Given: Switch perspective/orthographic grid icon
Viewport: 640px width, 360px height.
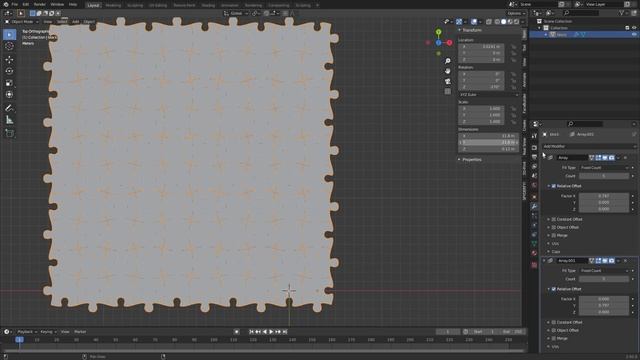Looking at the screenshot, I should pyautogui.click(x=448, y=91).
